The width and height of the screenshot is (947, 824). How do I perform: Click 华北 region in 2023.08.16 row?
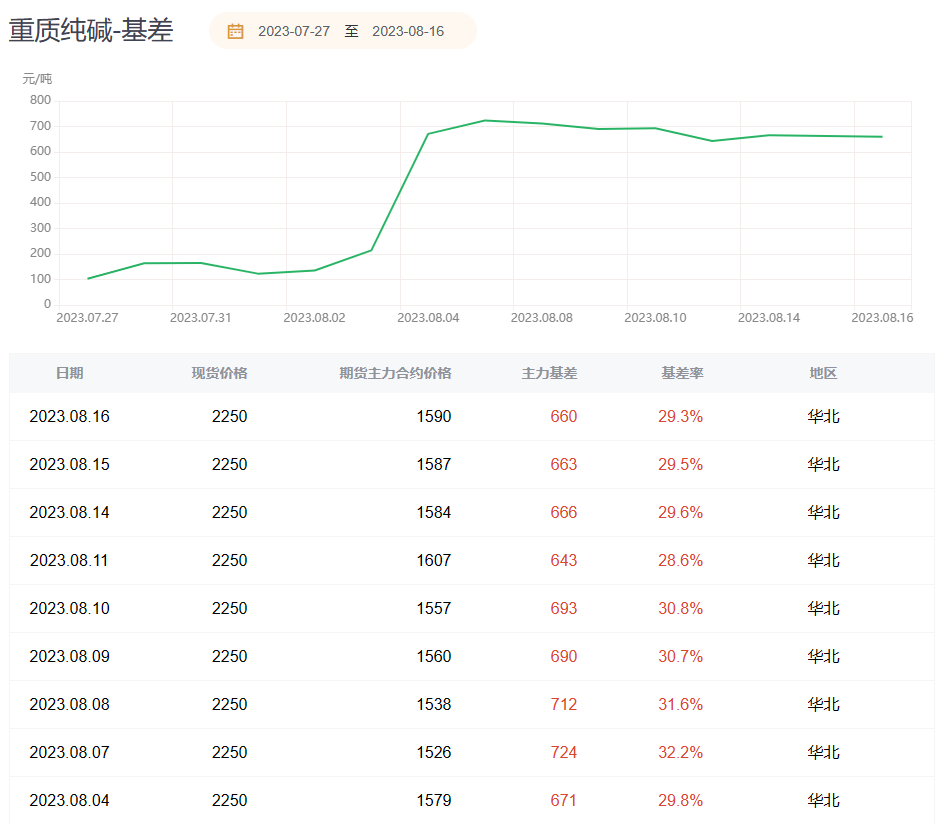pyautogui.click(x=823, y=416)
